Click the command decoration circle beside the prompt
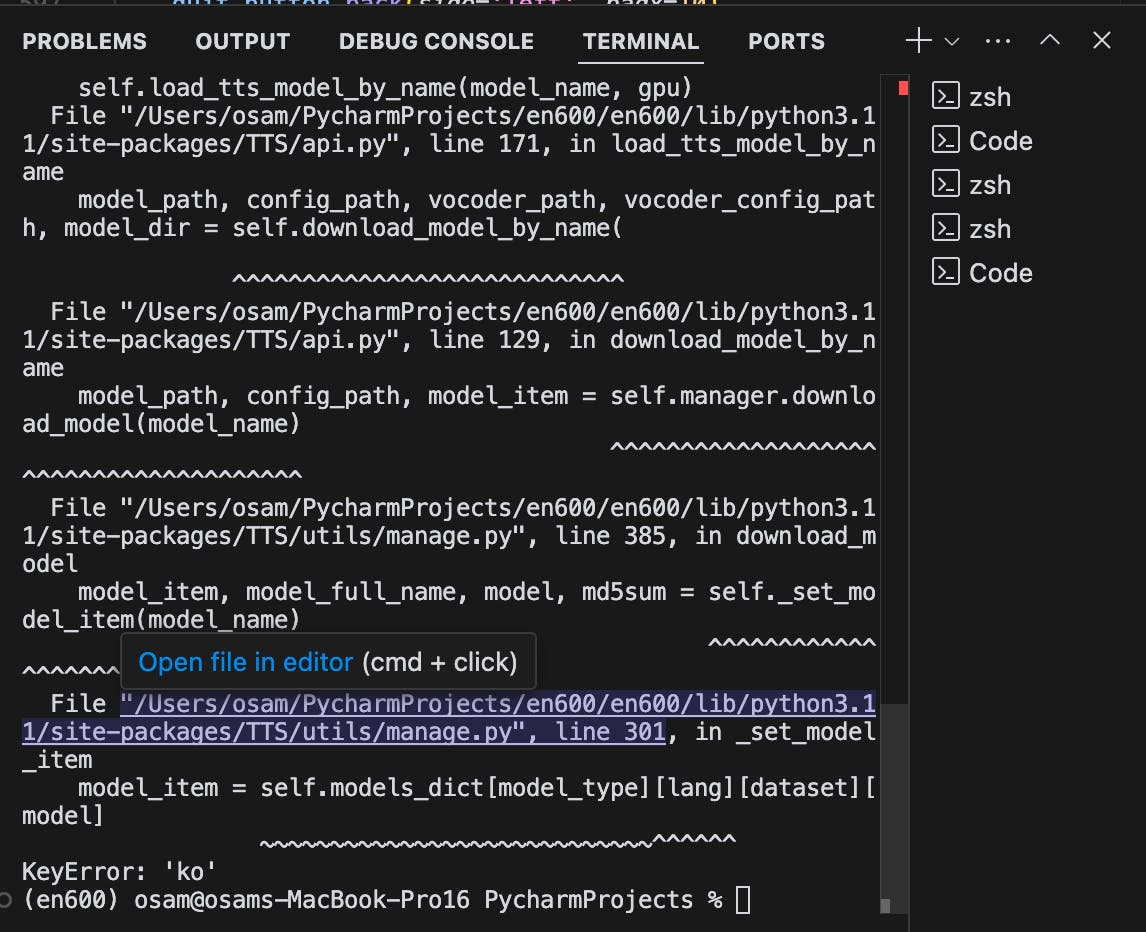 click(5, 899)
